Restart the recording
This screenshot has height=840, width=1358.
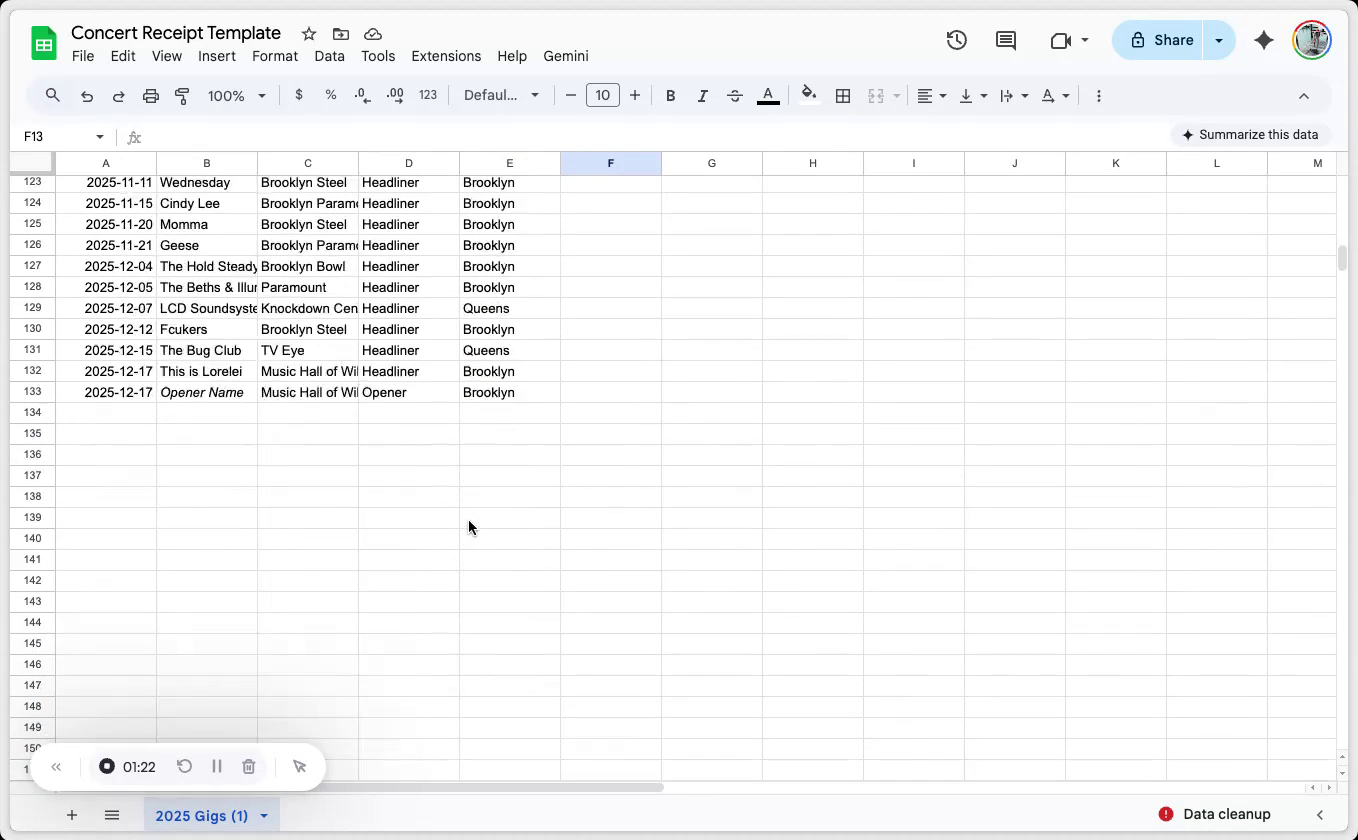(x=184, y=767)
